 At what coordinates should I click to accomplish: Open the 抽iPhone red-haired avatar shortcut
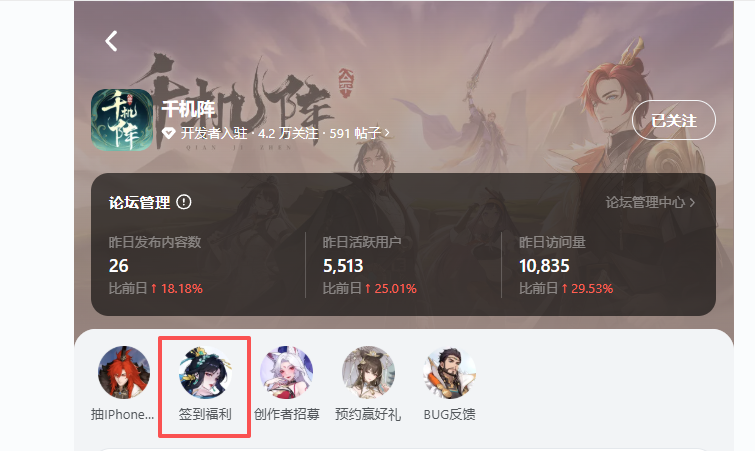coord(124,372)
